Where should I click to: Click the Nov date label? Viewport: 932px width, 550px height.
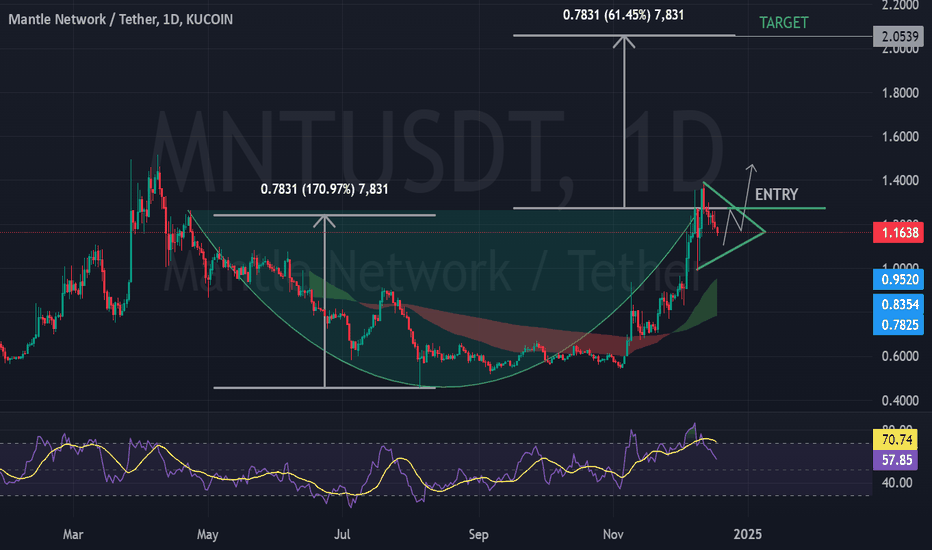[613, 535]
